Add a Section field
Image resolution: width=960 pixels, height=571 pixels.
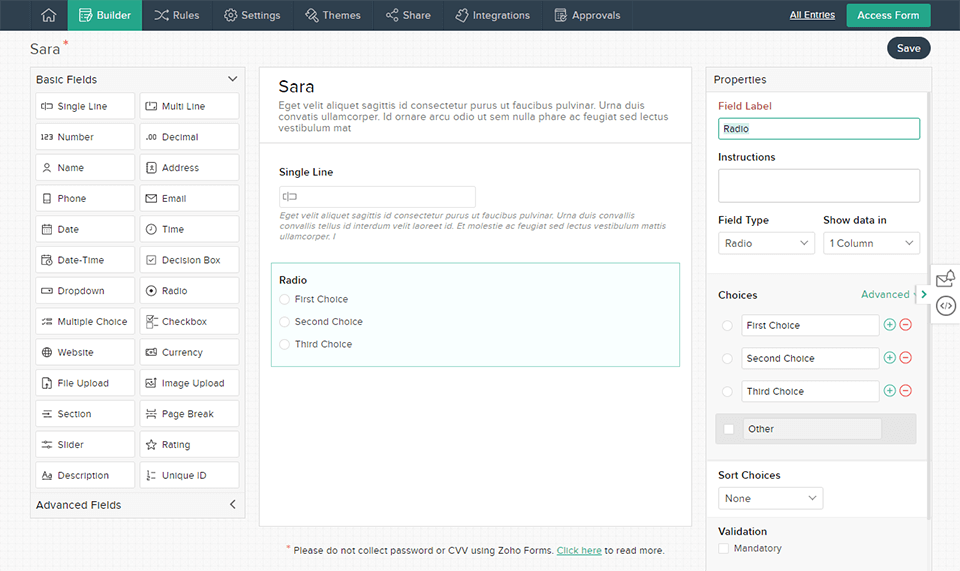coord(85,414)
